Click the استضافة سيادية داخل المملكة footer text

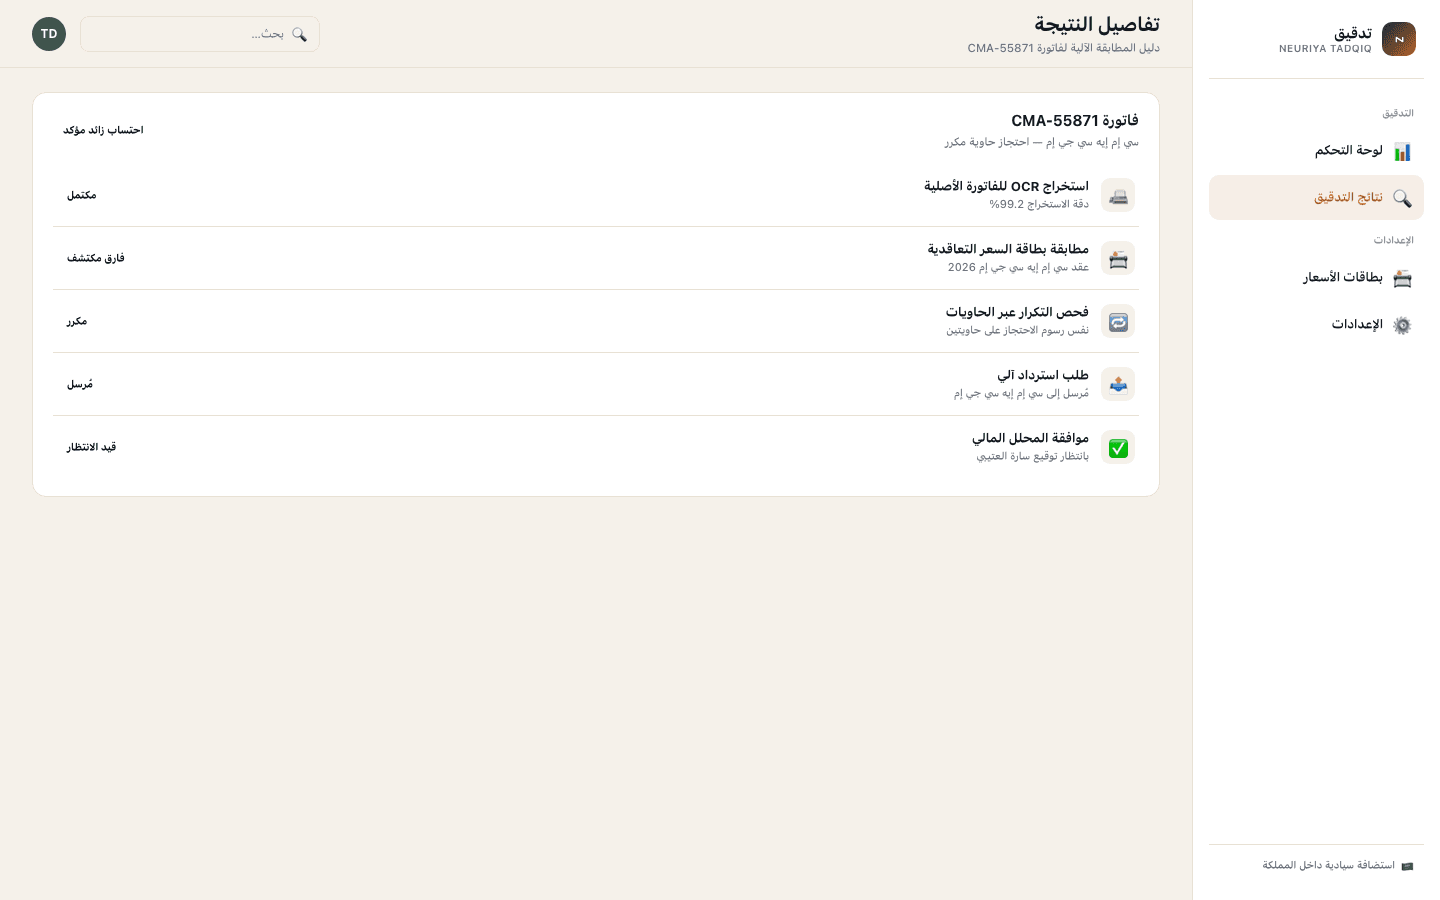(1328, 866)
